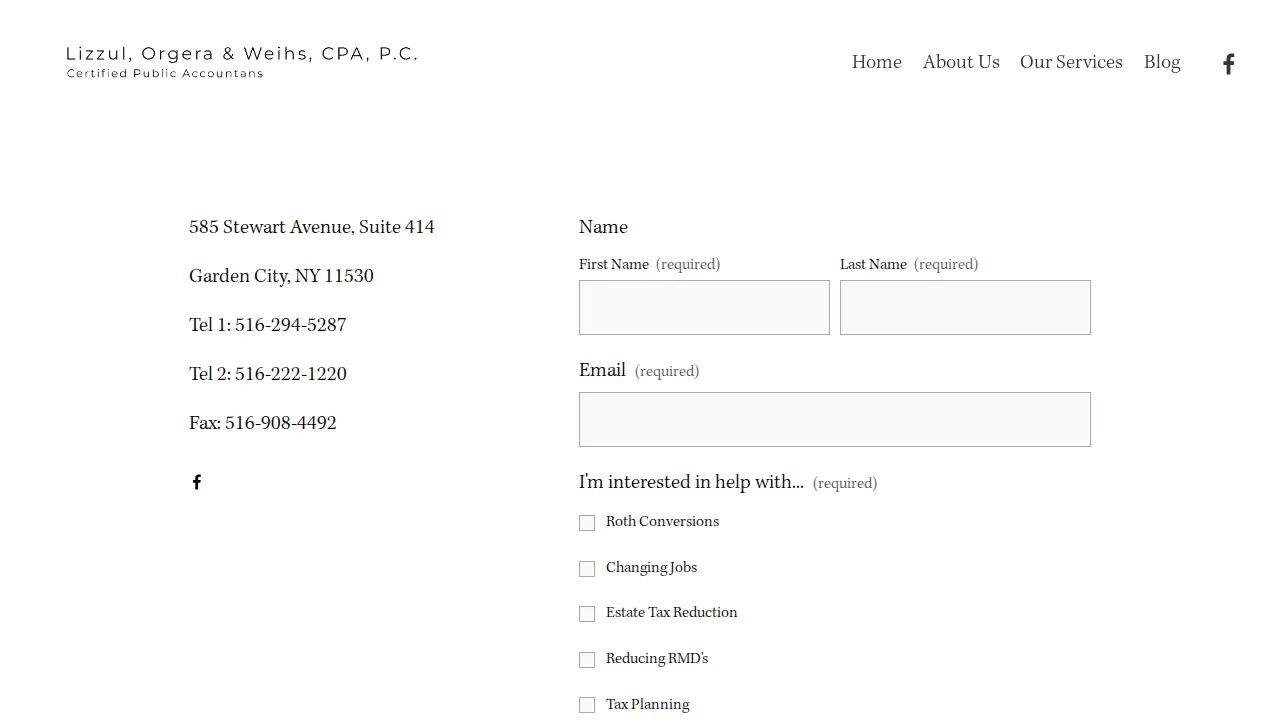Check the Roth Conversions checkbox

(587, 523)
